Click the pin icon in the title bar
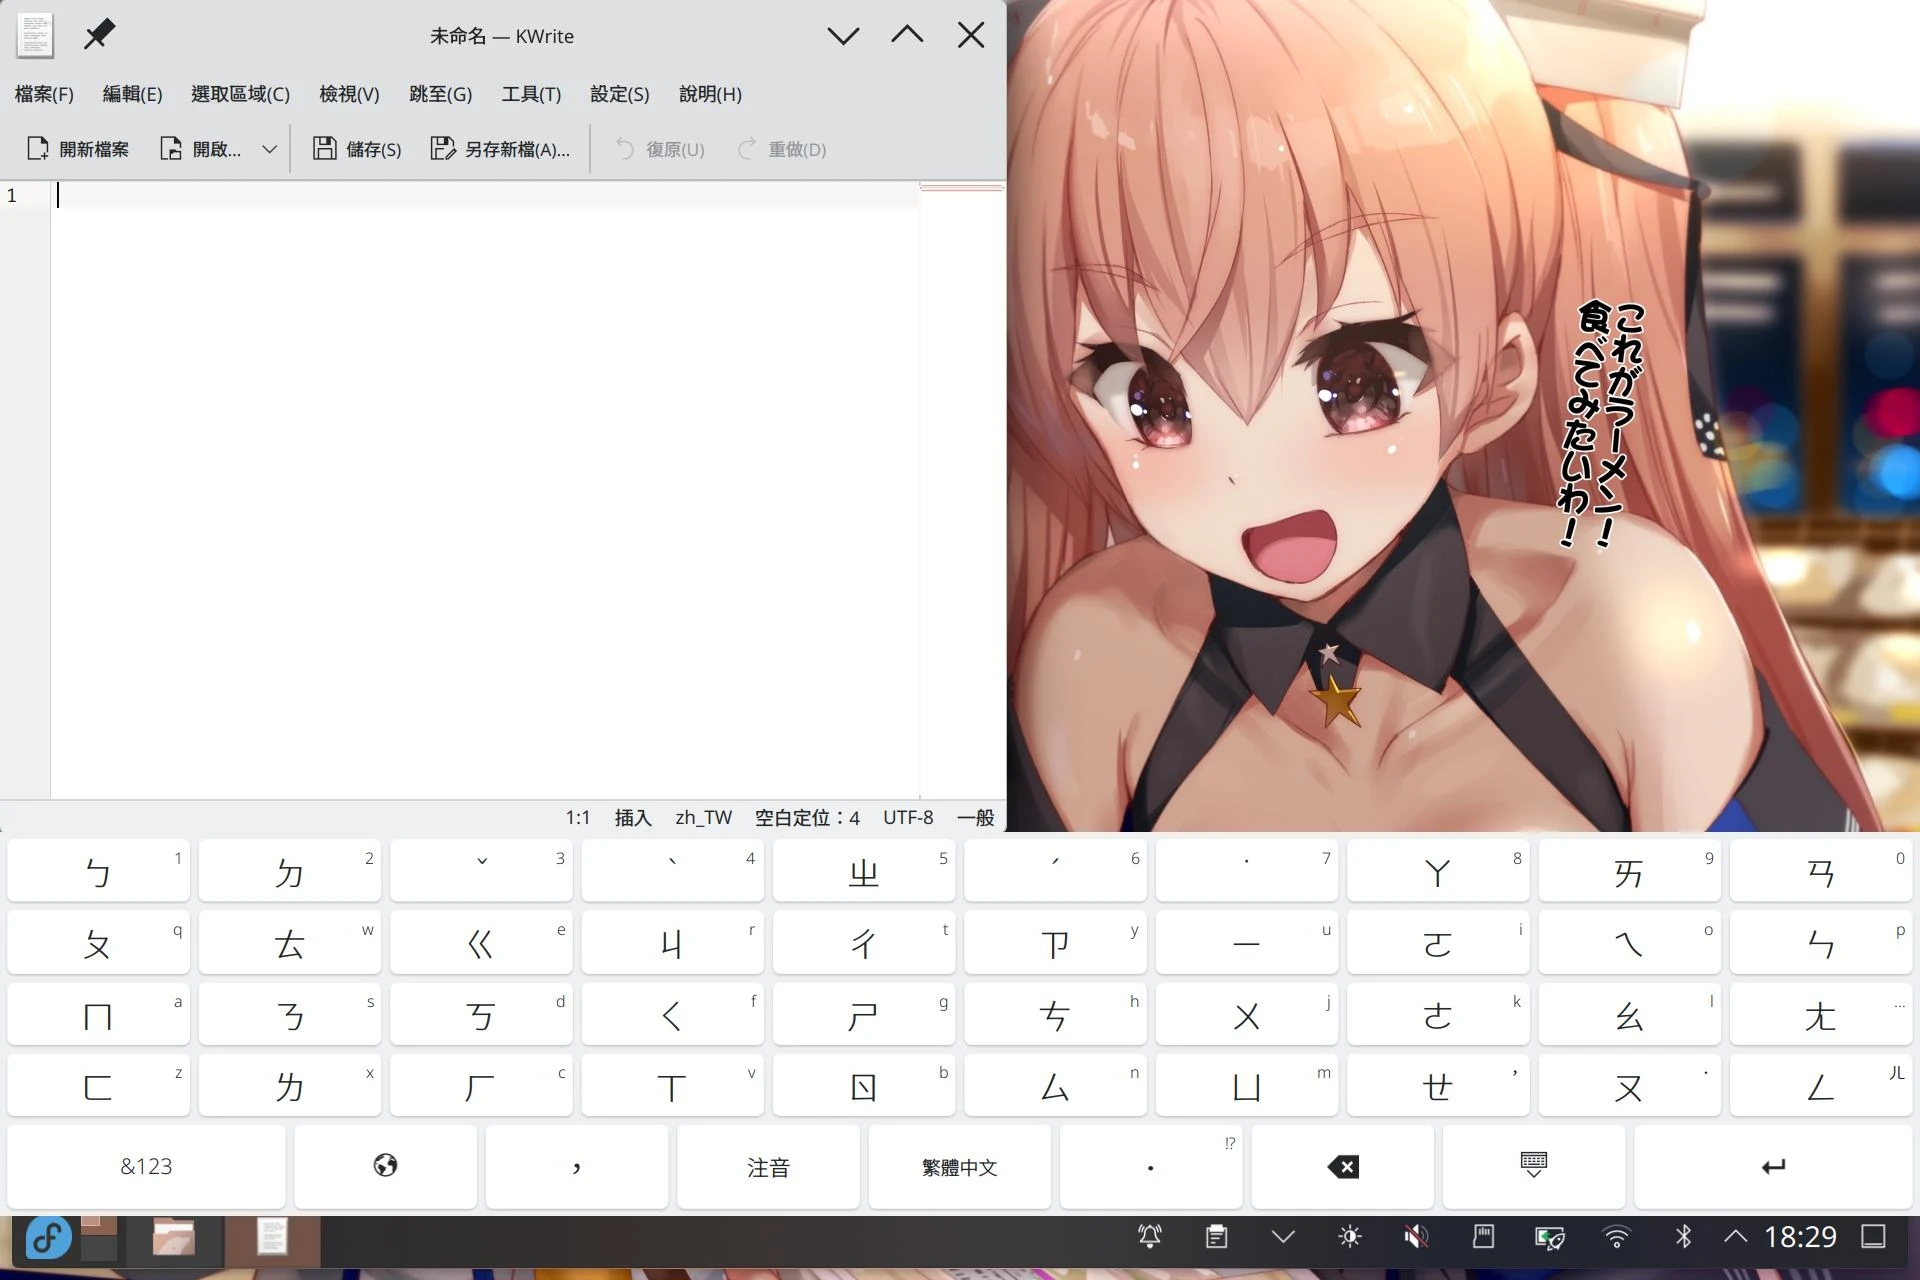 coord(99,34)
